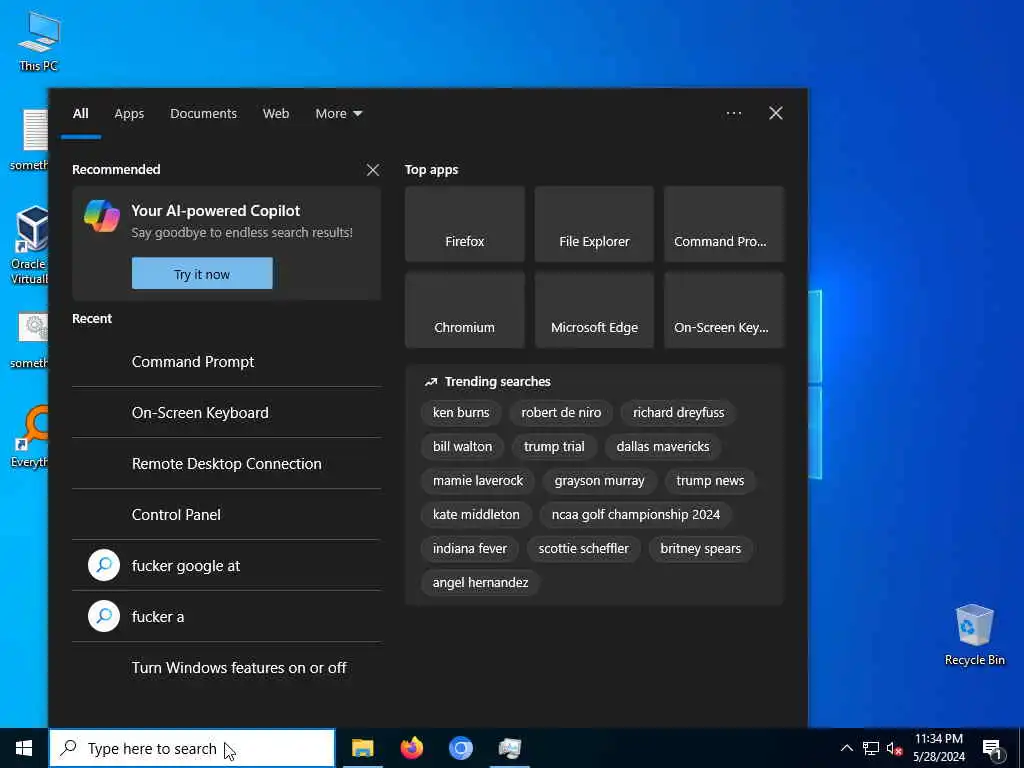
Task: Search the trending topic grayson murray
Action: 600,481
